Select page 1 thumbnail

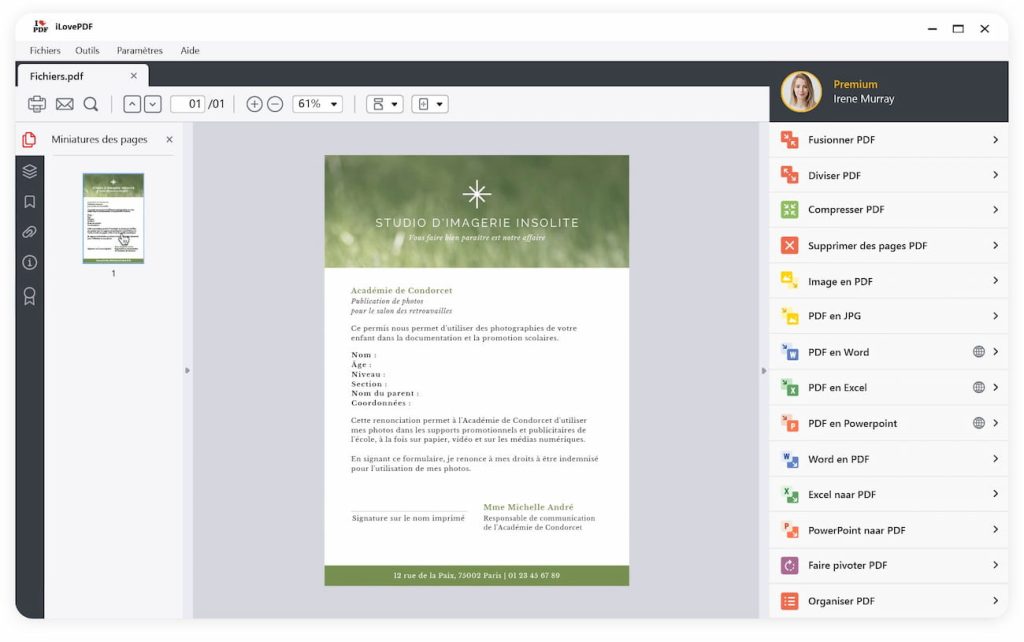(113, 218)
